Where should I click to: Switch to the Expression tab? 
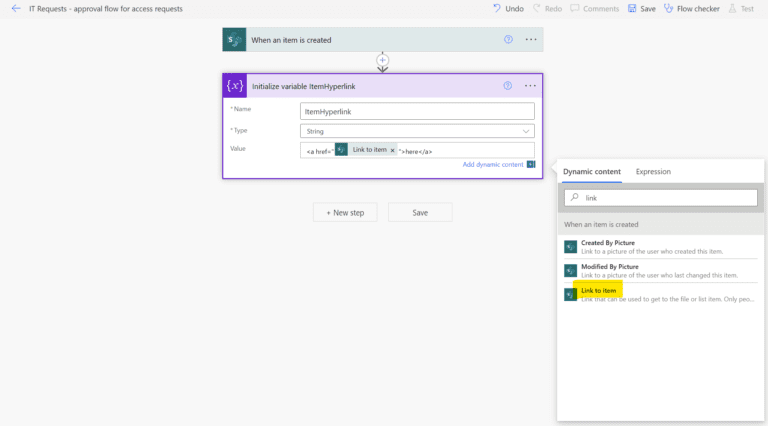click(653, 172)
